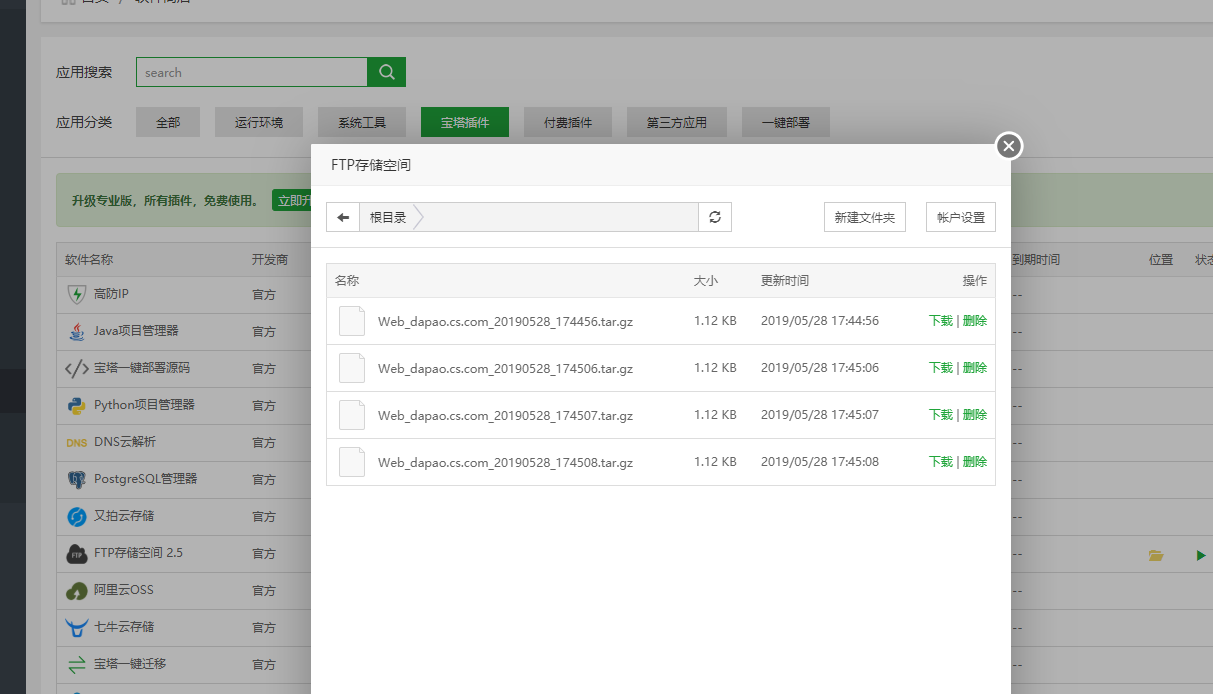Click the 名称 column header

tap(347, 281)
